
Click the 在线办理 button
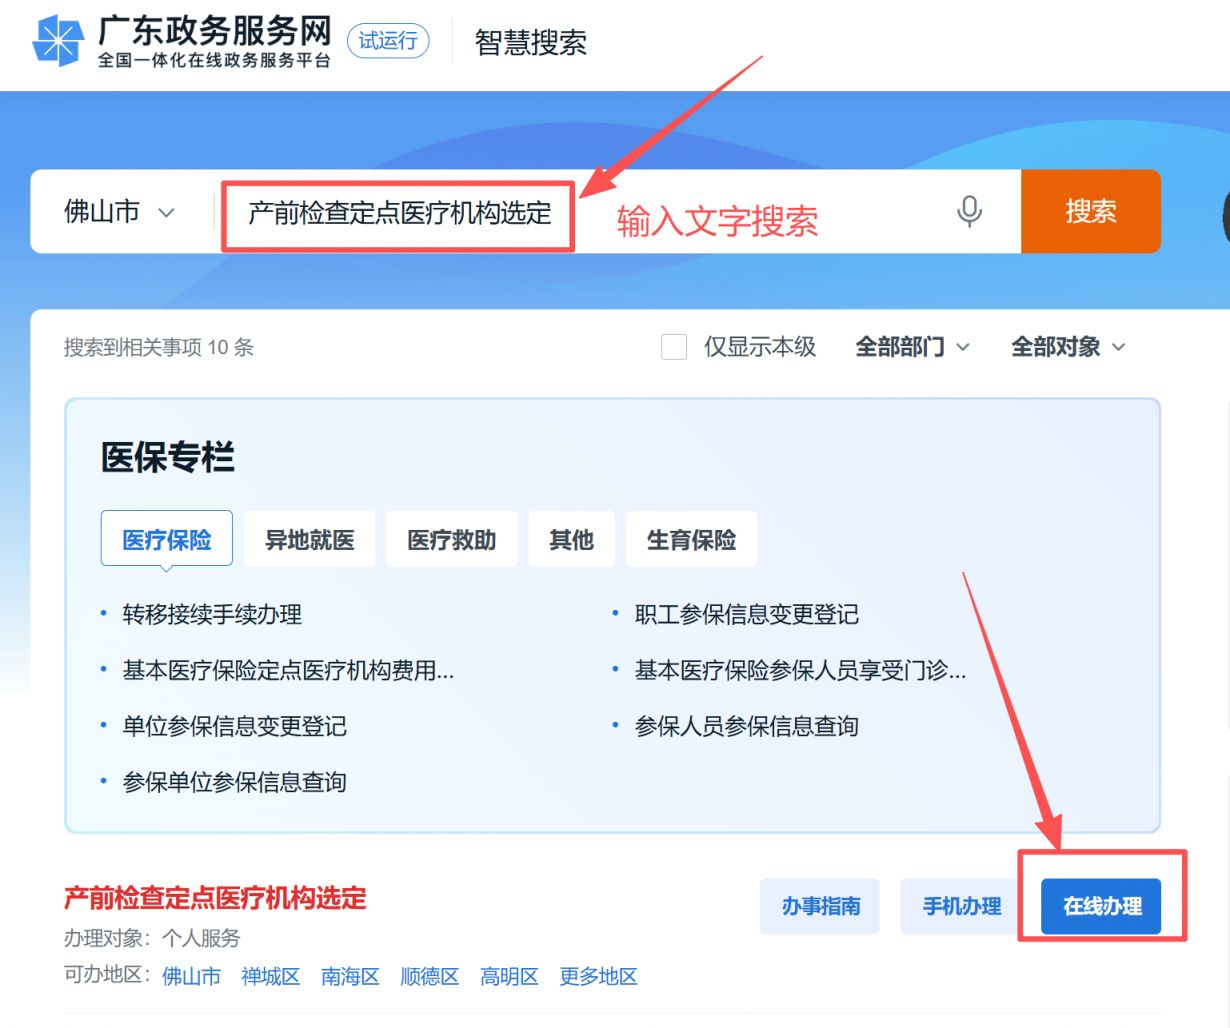[1102, 906]
